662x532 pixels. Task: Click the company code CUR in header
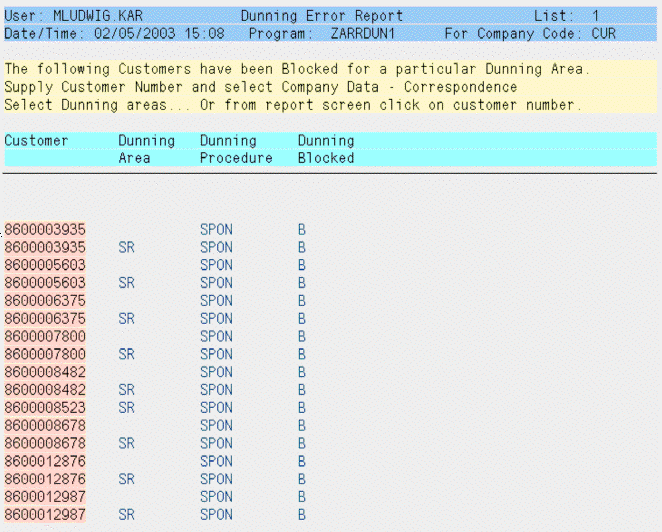pos(604,33)
